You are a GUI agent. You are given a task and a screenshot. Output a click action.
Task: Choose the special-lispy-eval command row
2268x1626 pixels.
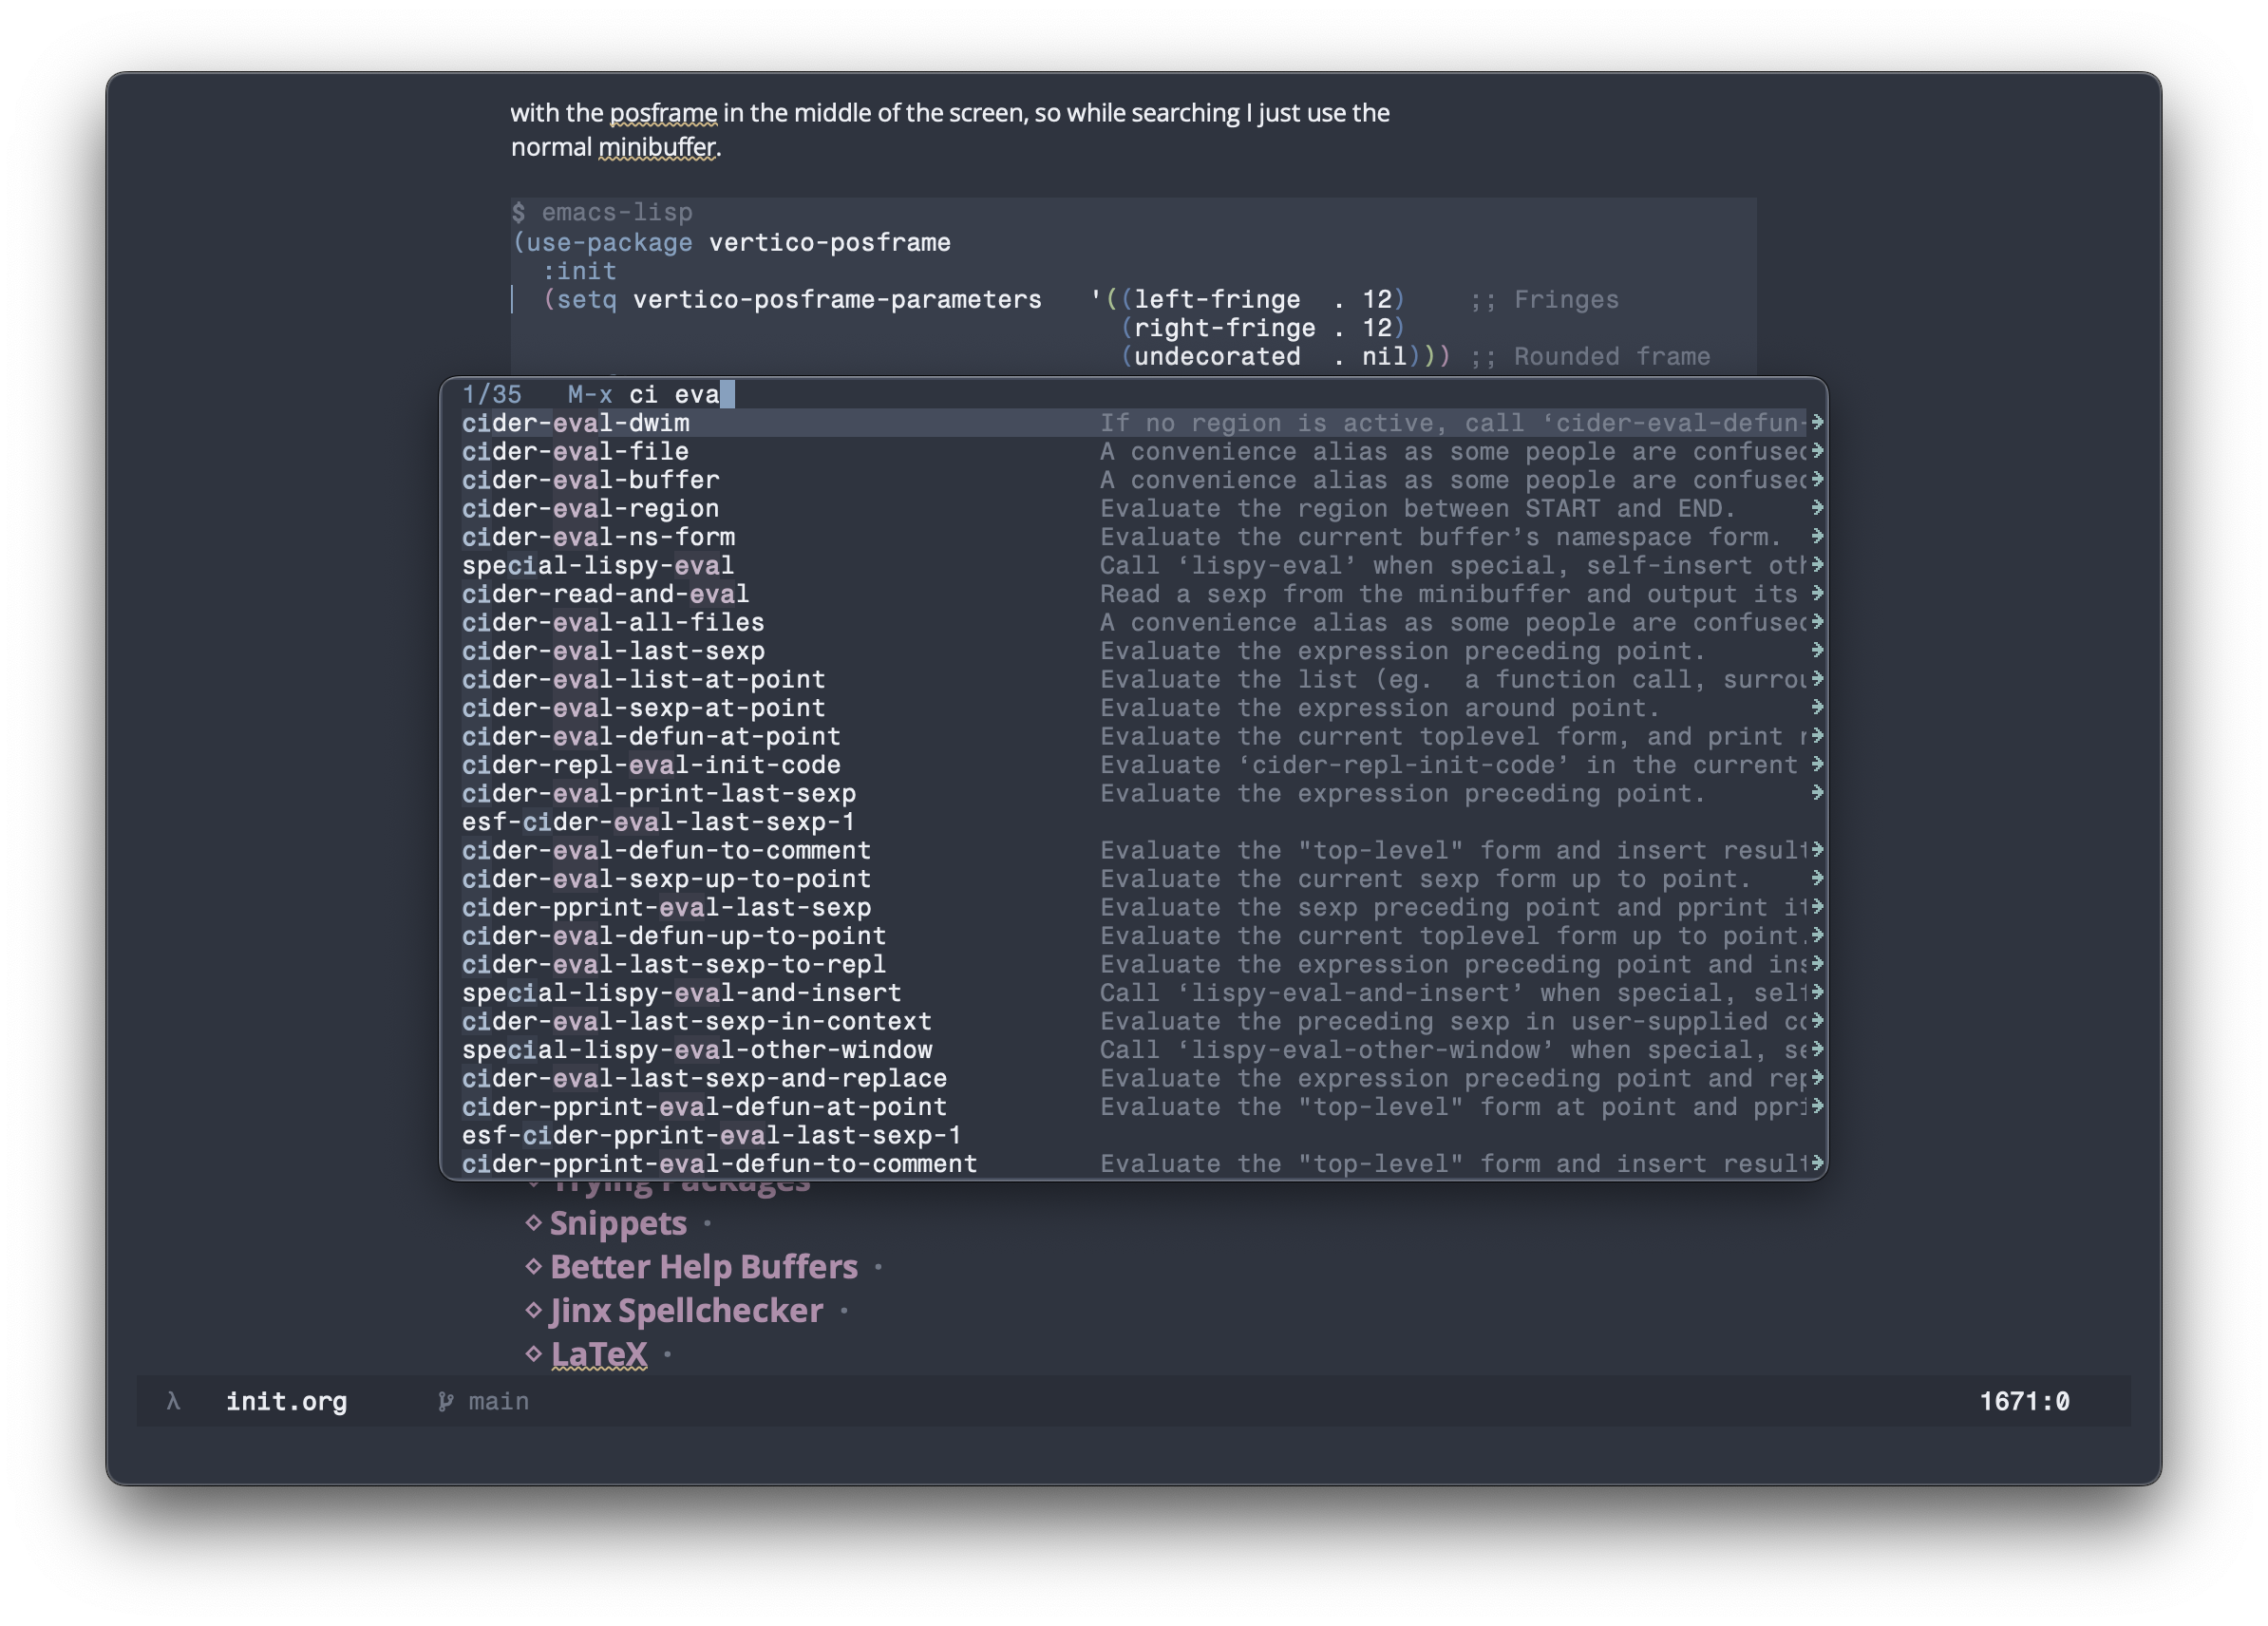click(x=1133, y=565)
